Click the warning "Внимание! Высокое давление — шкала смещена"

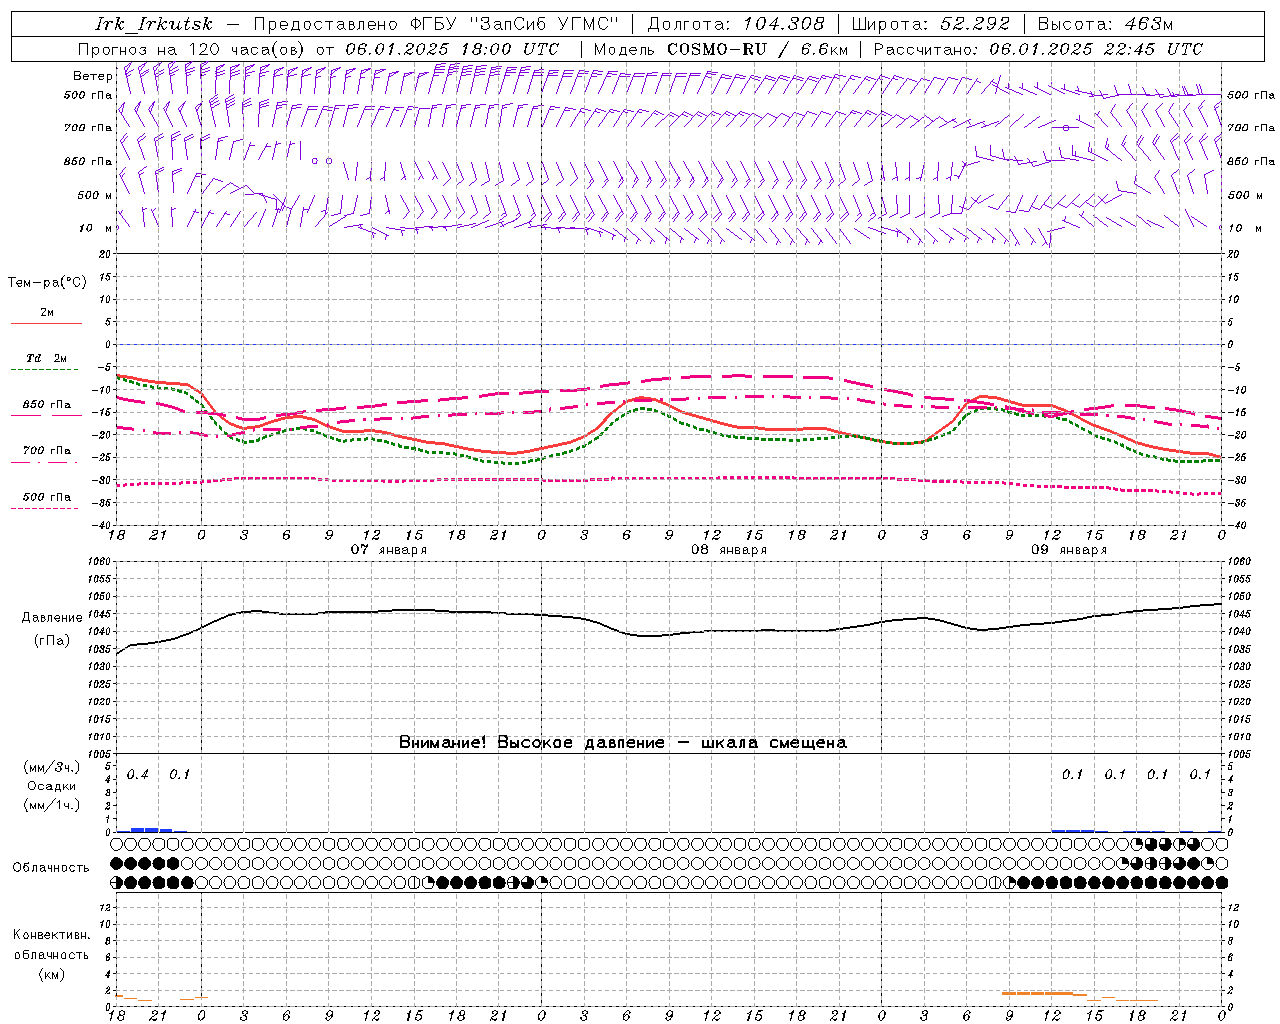pos(623,742)
